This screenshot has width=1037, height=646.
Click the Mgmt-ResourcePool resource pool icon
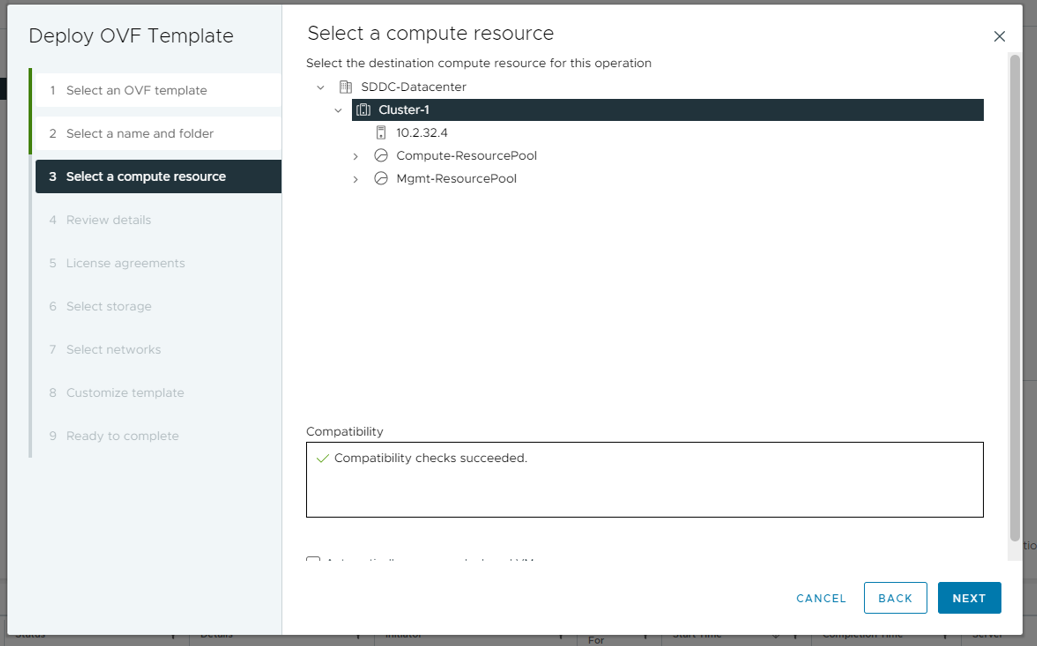pyautogui.click(x=380, y=179)
